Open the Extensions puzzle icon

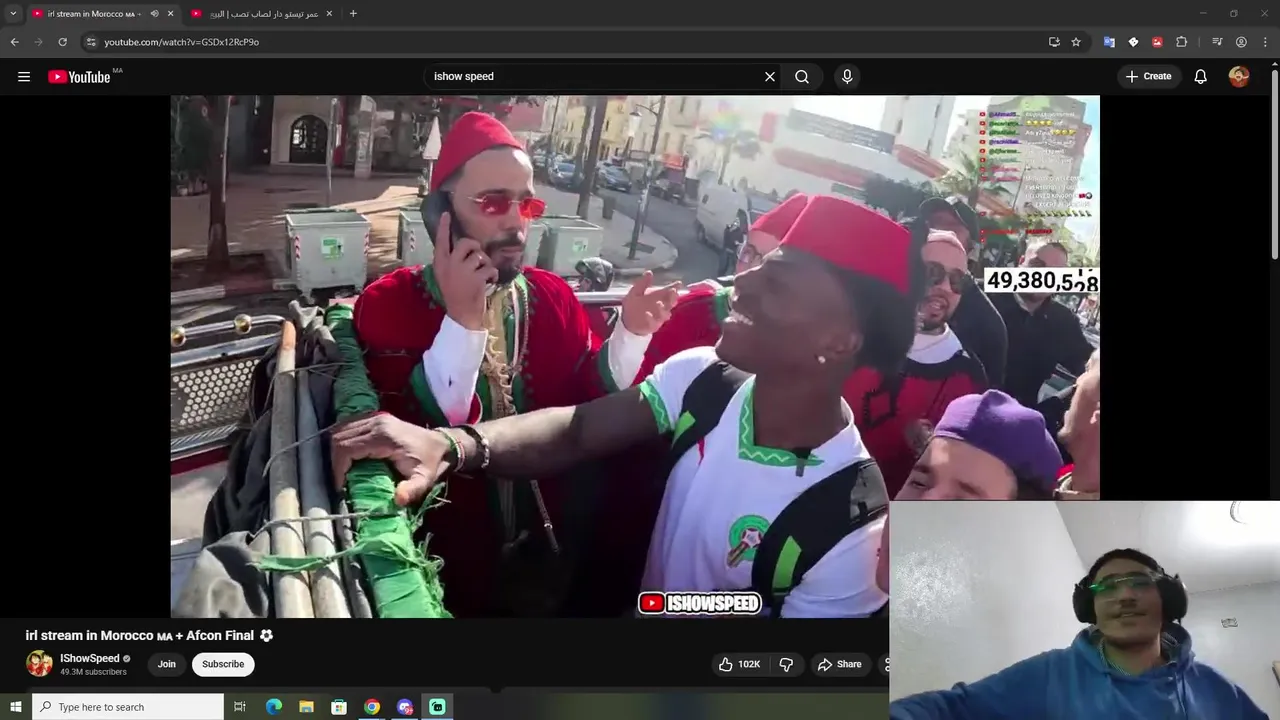1181,42
